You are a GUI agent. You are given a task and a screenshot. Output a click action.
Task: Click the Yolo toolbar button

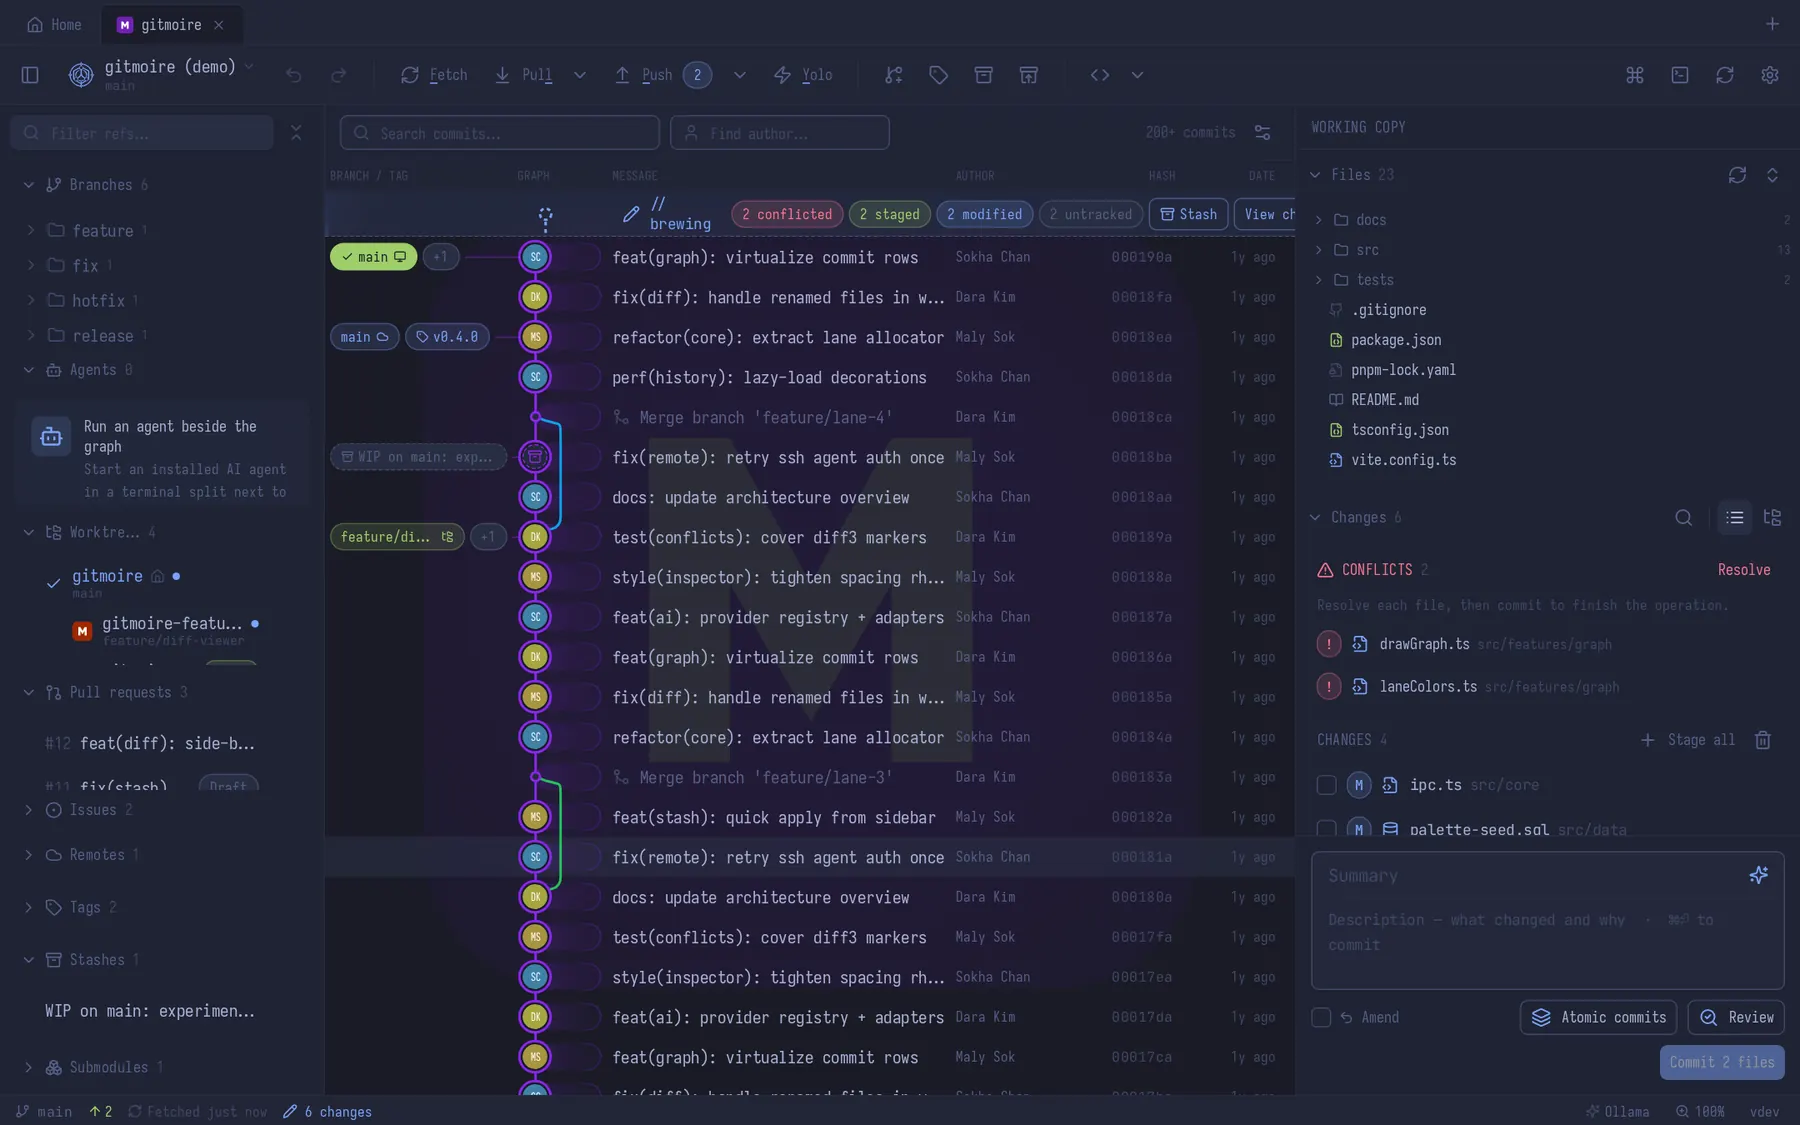[x=803, y=75]
